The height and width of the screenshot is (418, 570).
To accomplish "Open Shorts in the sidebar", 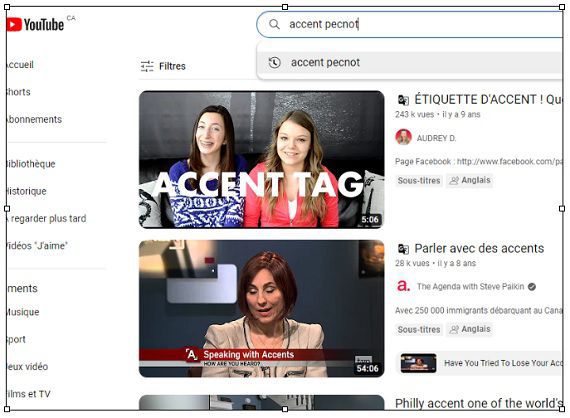I will pyautogui.click(x=19, y=92).
